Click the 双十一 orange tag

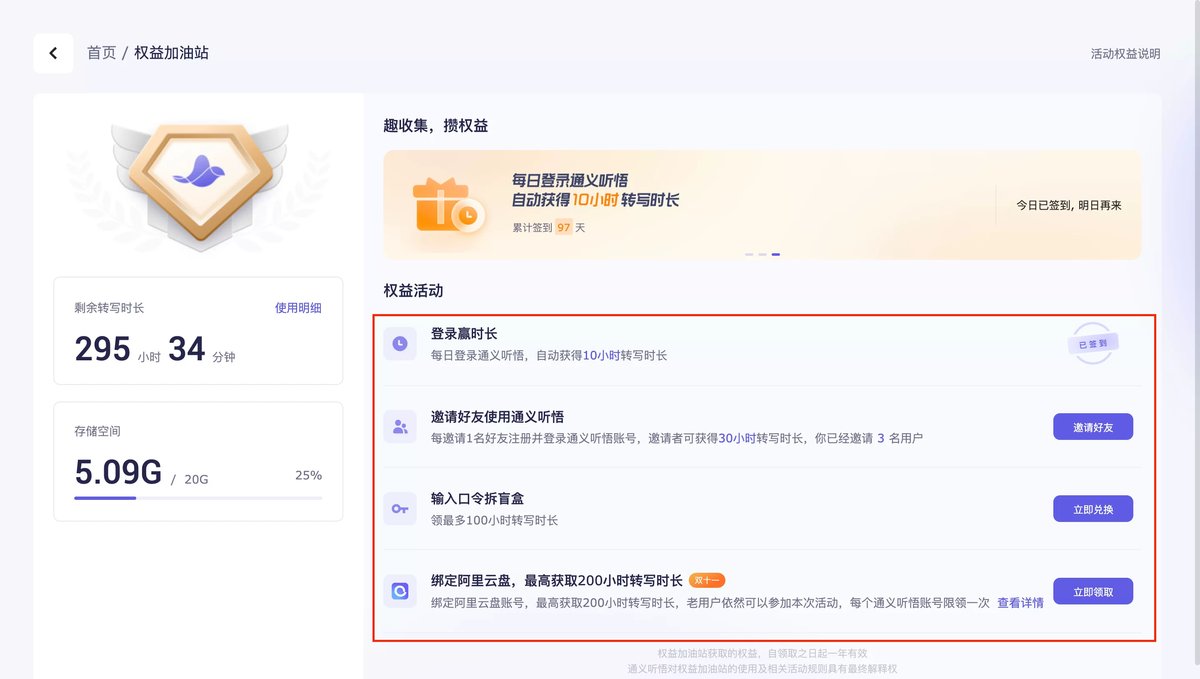[707, 580]
